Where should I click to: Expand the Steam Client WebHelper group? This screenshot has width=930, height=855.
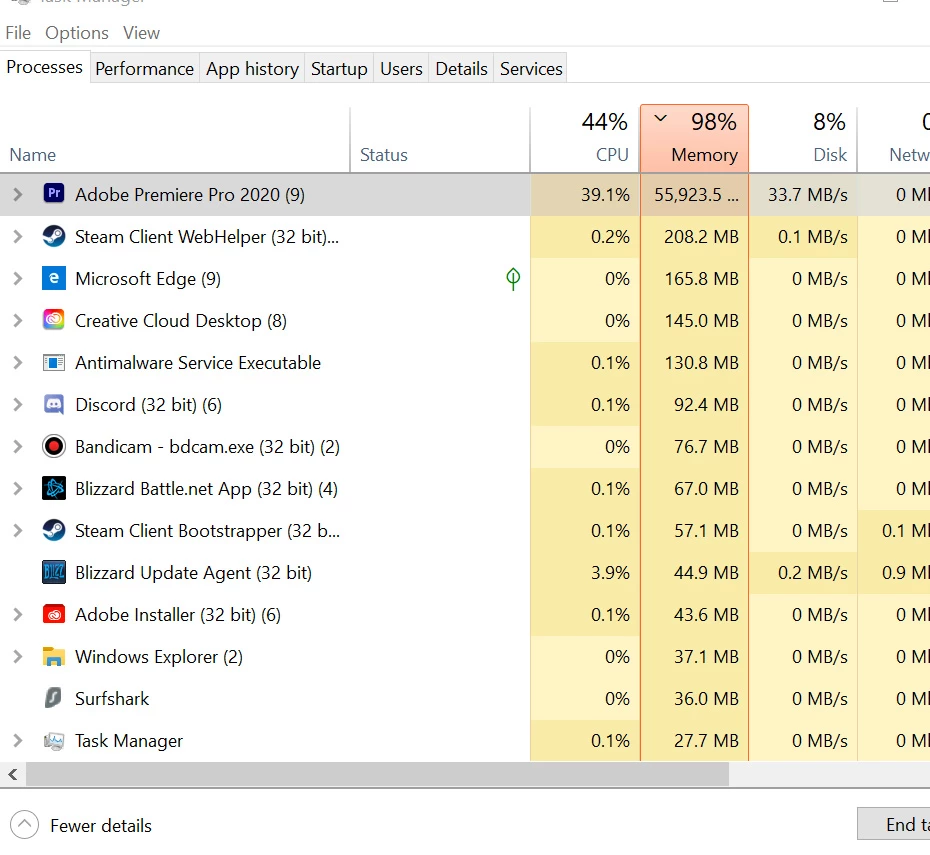pos(18,237)
